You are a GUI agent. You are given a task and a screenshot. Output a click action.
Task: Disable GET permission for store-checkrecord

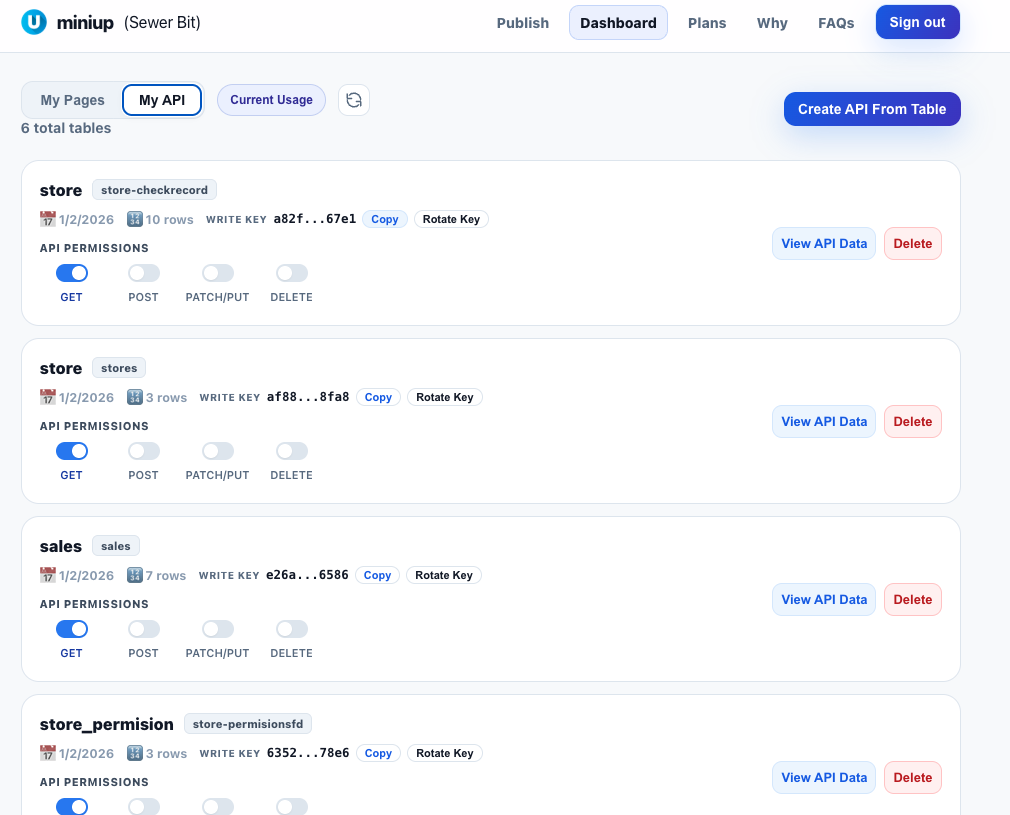[x=71, y=272]
